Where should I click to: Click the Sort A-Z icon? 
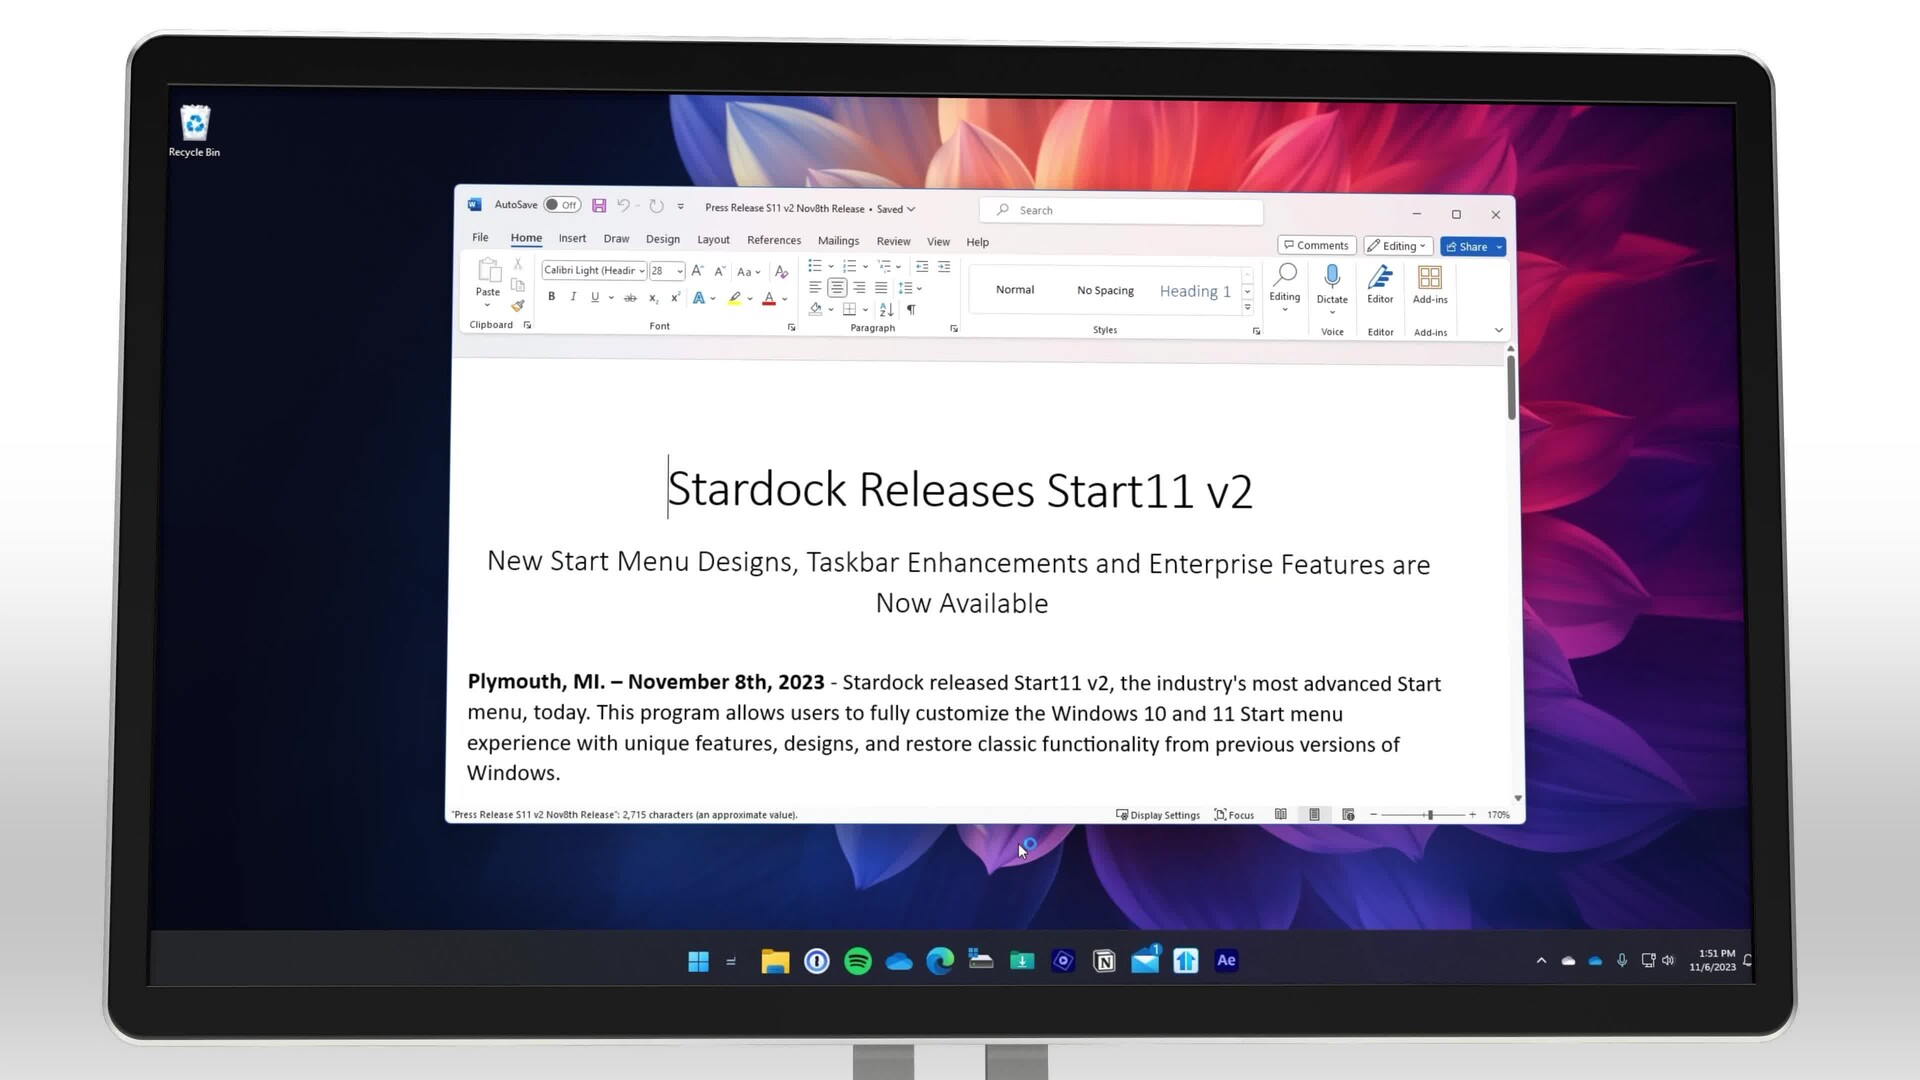point(886,310)
